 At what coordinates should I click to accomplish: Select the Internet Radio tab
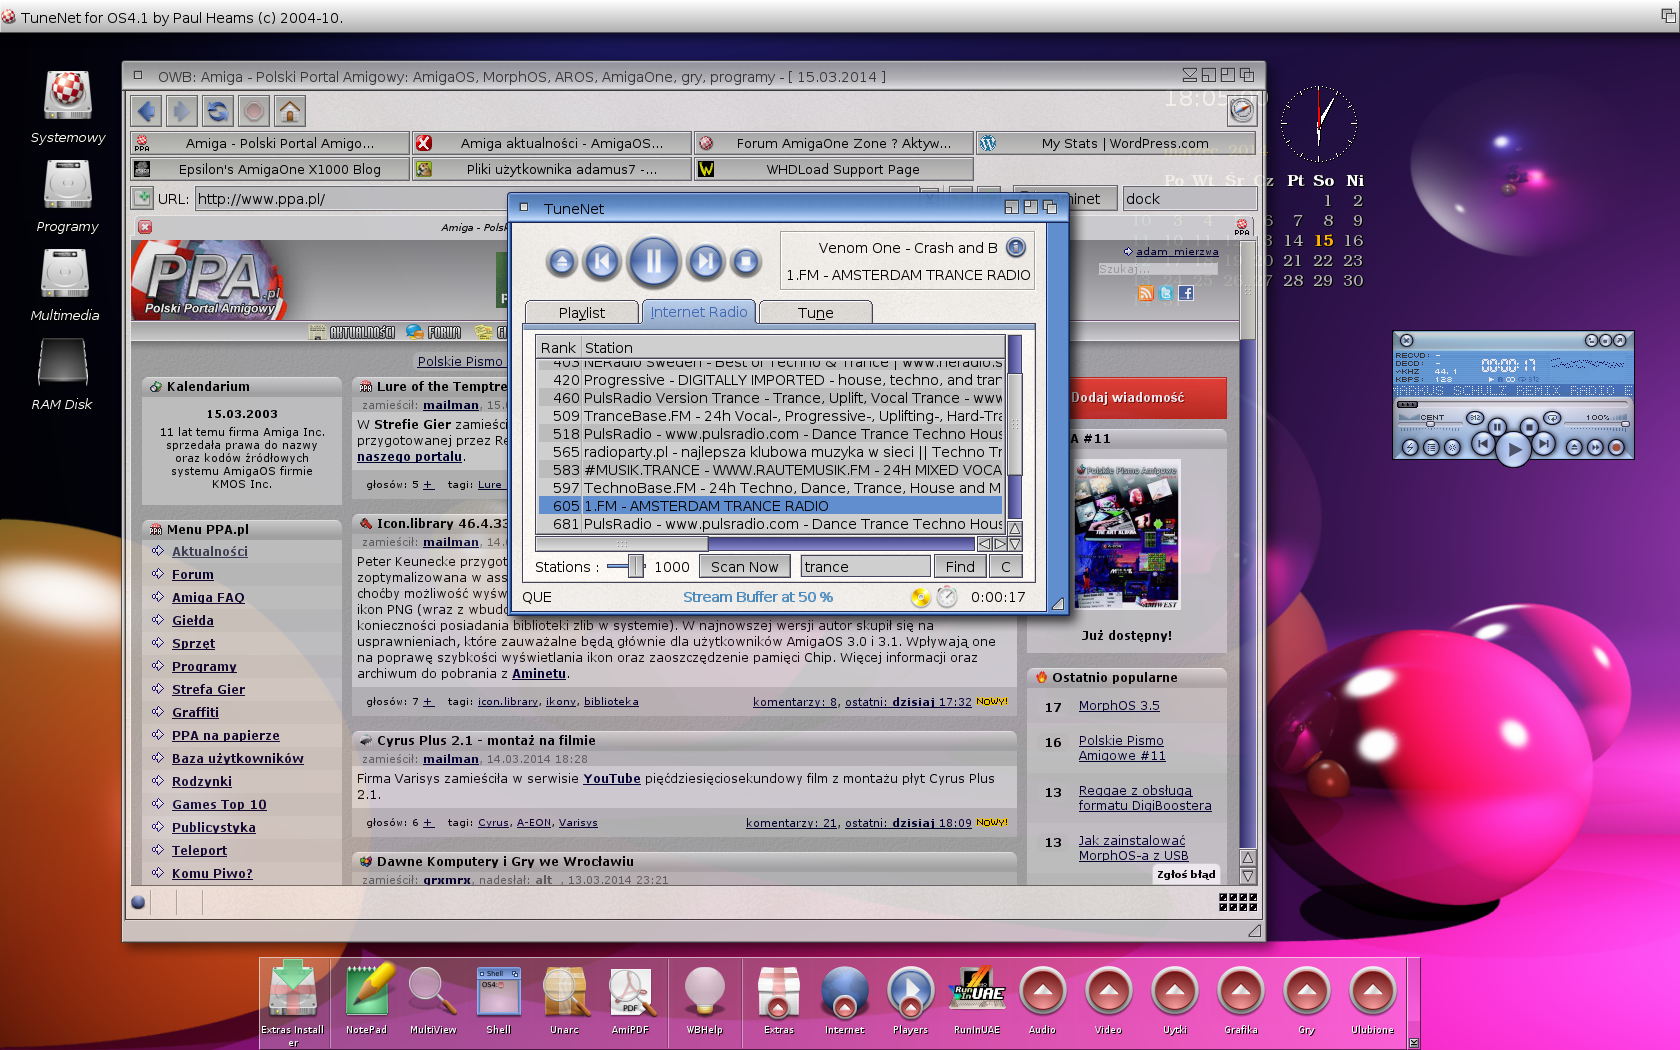tap(699, 312)
